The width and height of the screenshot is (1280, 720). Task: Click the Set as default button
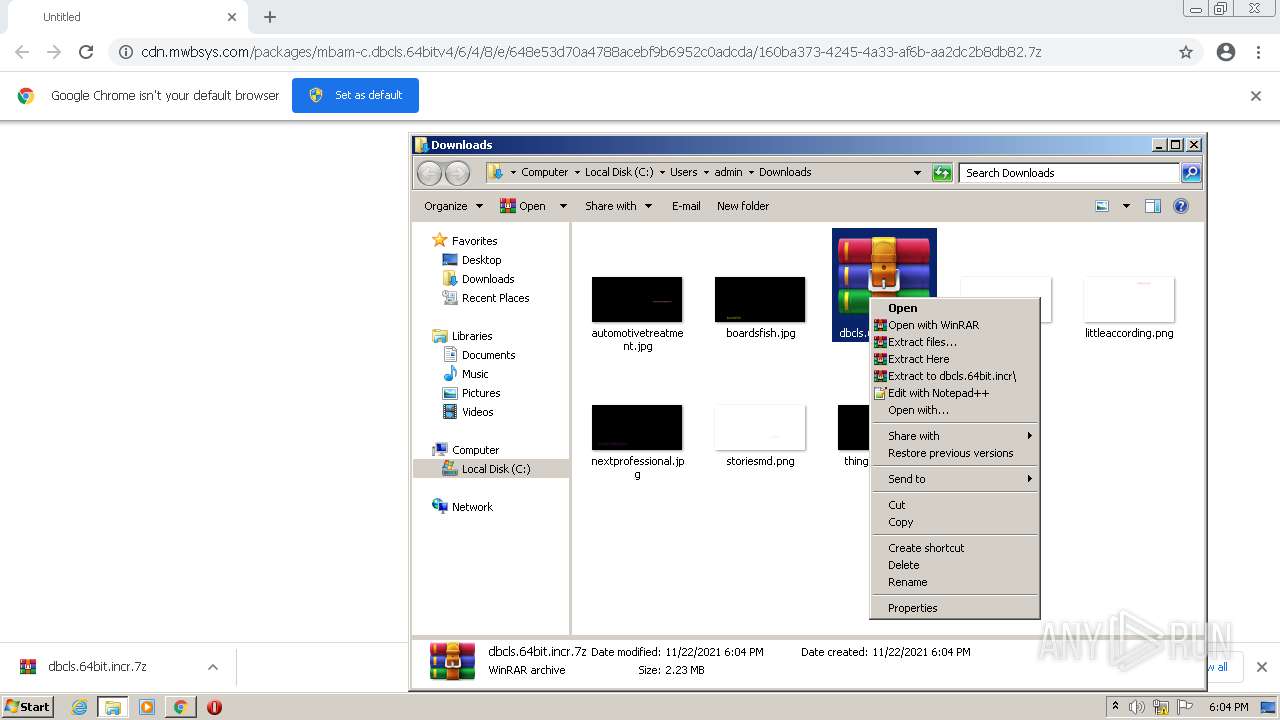tap(355, 95)
